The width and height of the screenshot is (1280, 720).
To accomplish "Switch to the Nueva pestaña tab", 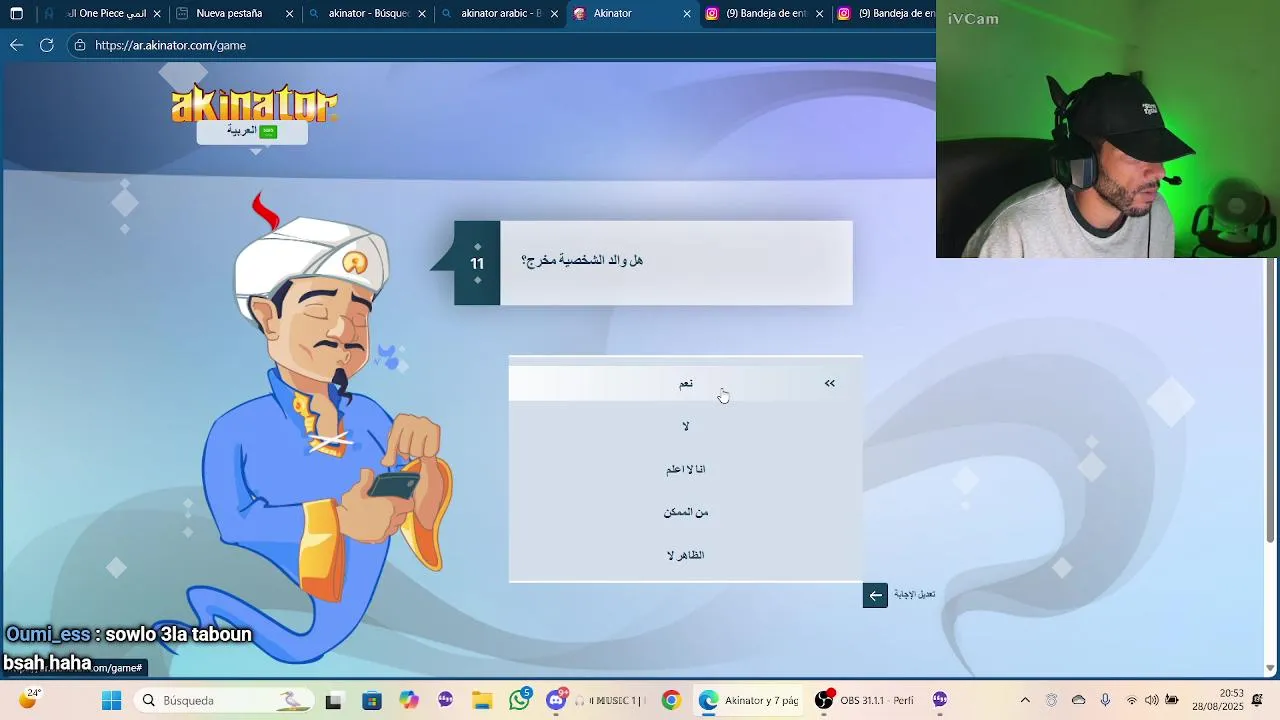I will click(x=235, y=14).
